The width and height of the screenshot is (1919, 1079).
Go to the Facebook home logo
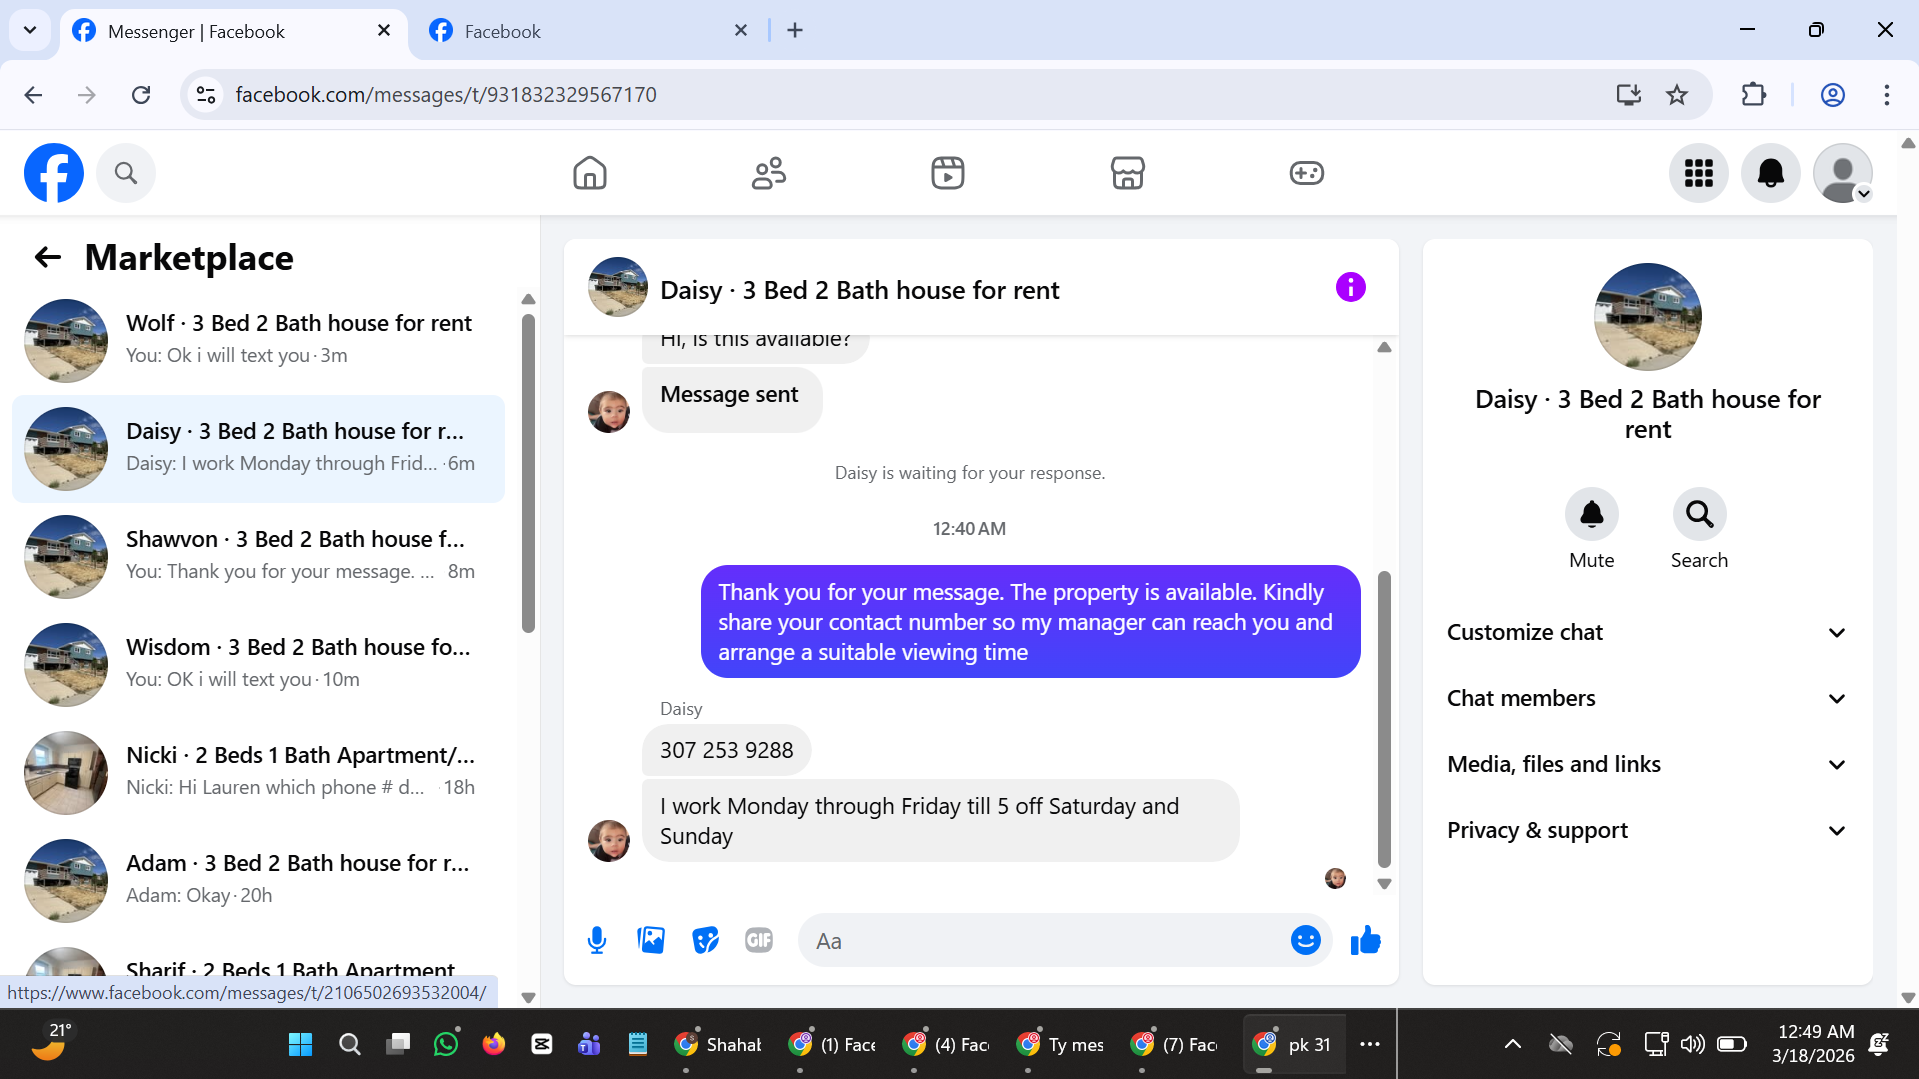[x=54, y=173]
